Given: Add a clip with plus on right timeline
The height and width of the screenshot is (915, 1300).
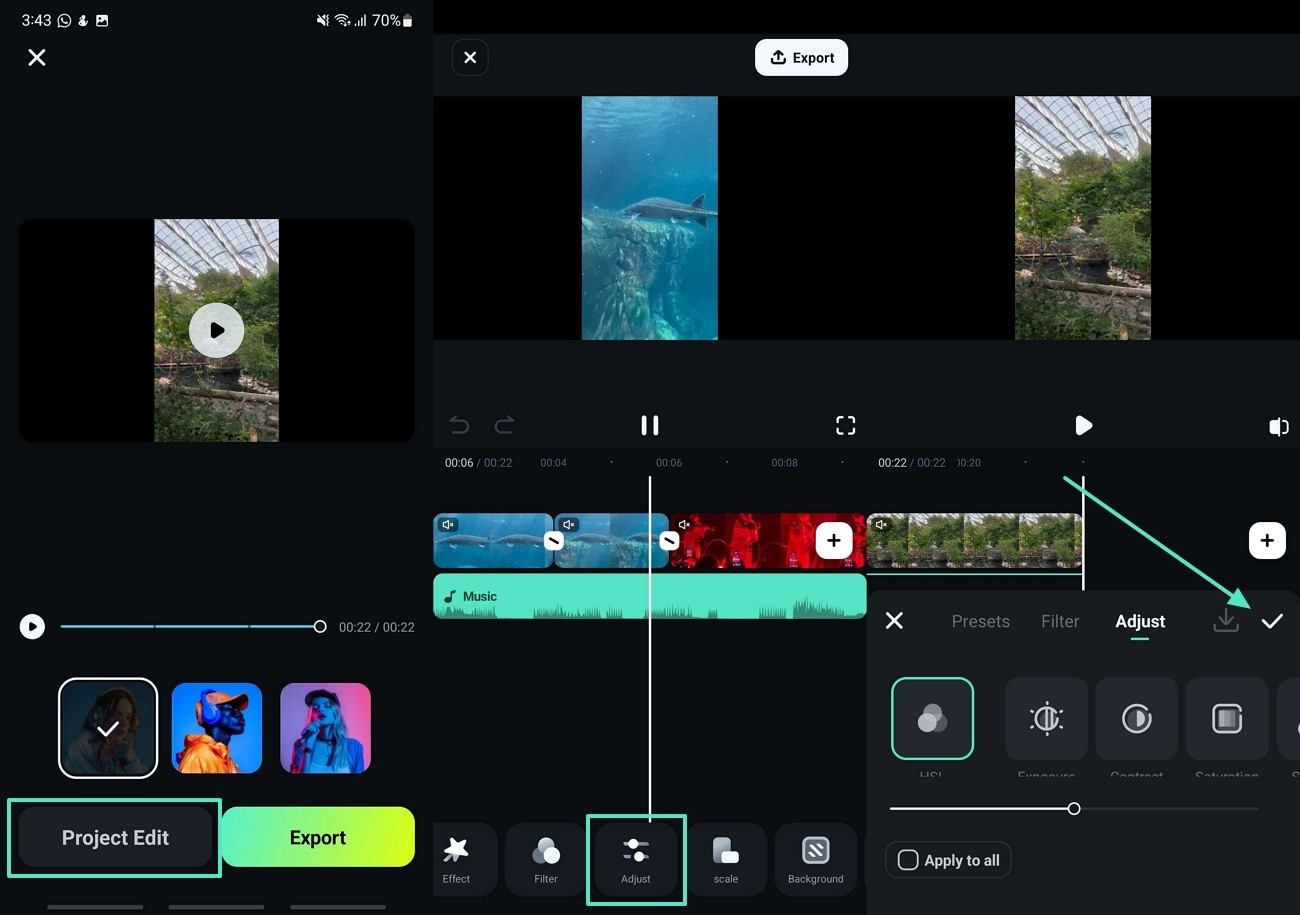Looking at the screenshot, I should [1266, 540].
